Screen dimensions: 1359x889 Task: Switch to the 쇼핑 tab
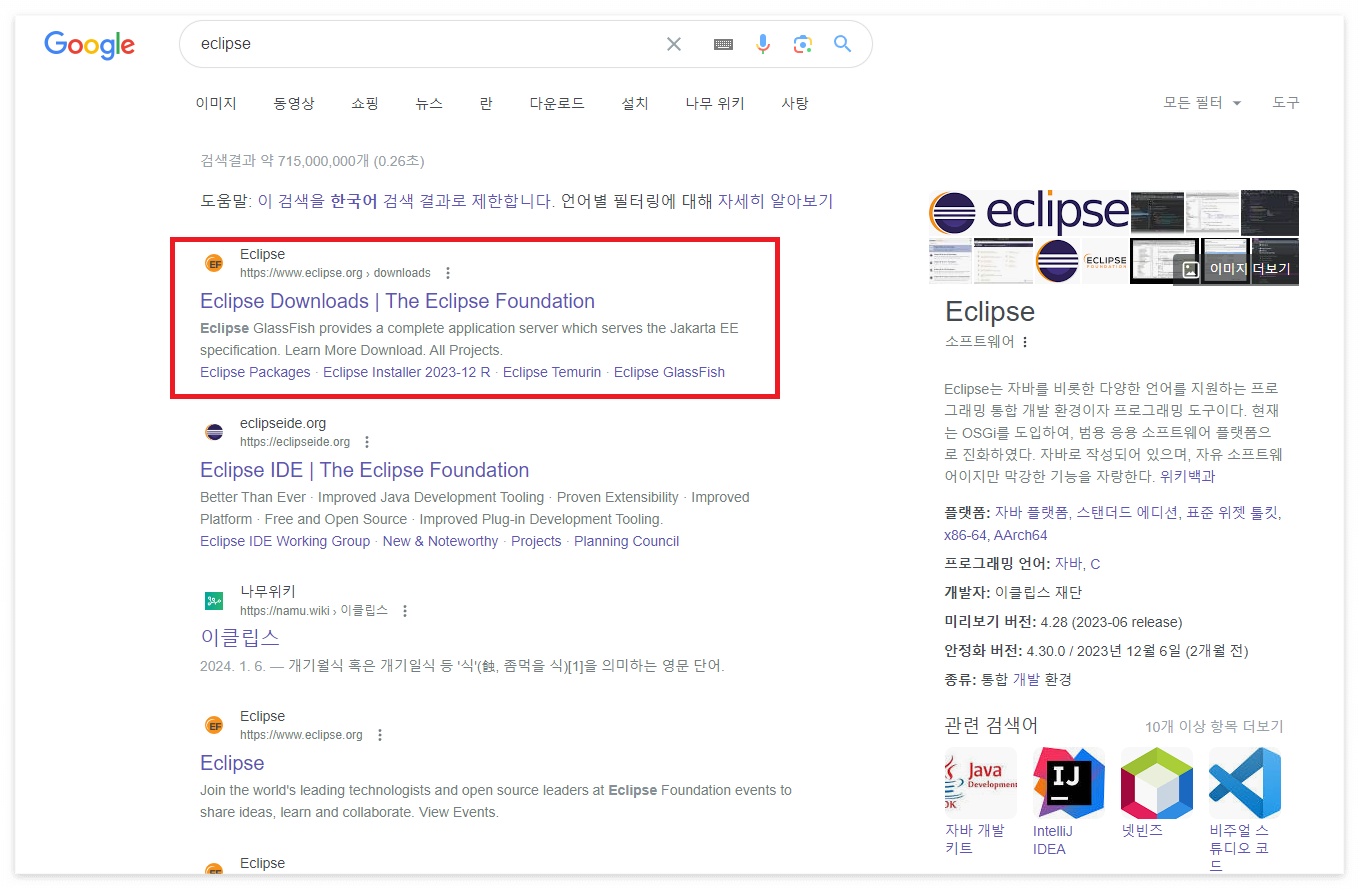click(365, 103)
